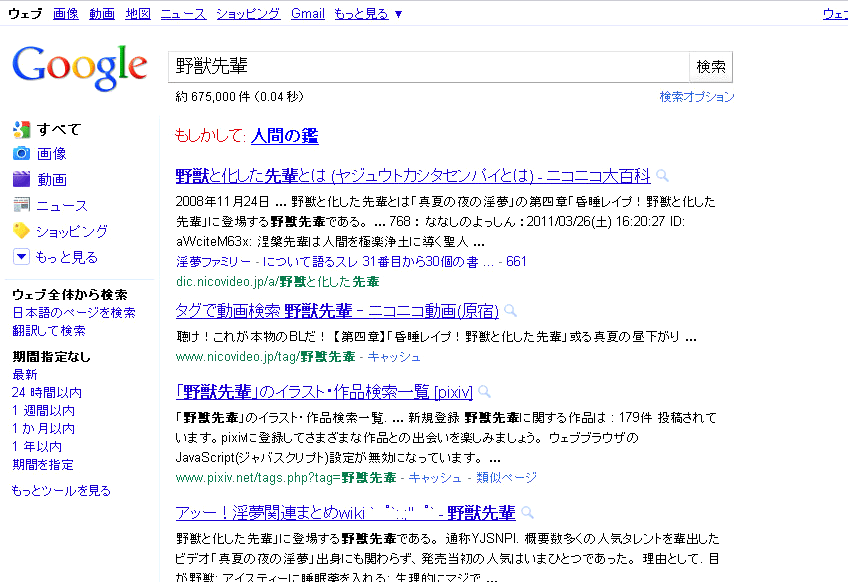Click the 期間指定なし heading
Viewport: 848px width, 582px height.
tap(51, 356)
